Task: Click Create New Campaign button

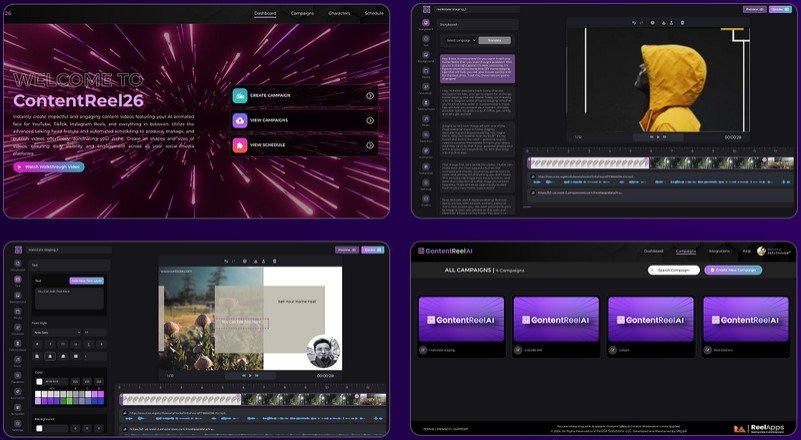Action: coord(733,270)
